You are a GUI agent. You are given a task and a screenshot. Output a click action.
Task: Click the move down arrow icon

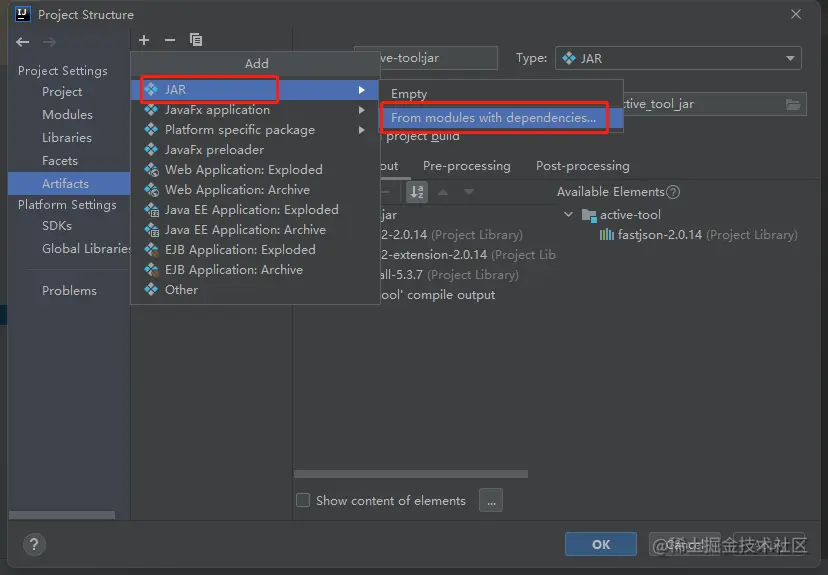pyautogui.click(x=468, y=192)
